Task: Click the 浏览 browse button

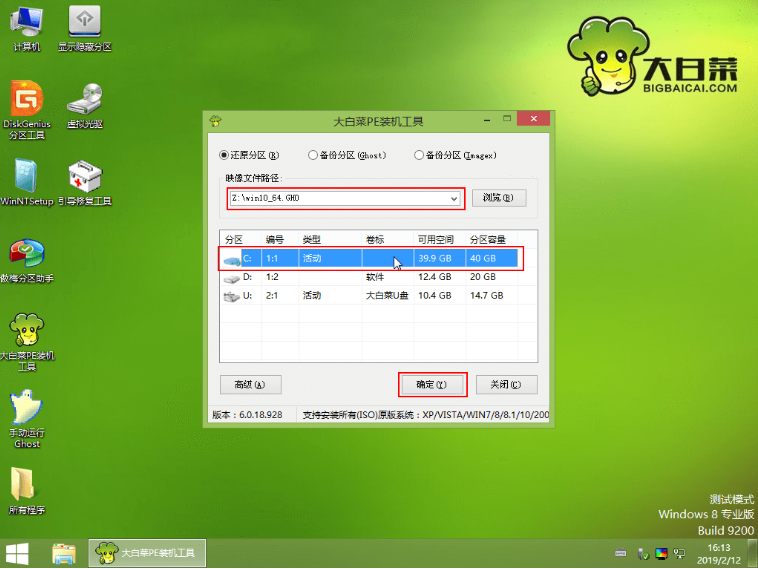Action: (x=499, y=198)
